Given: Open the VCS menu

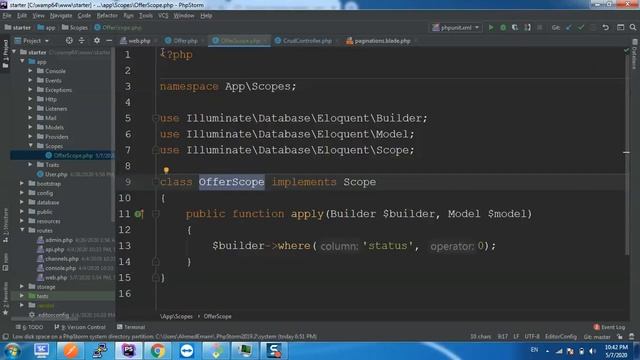Looking at the screenshot, I should coord(163,16).
